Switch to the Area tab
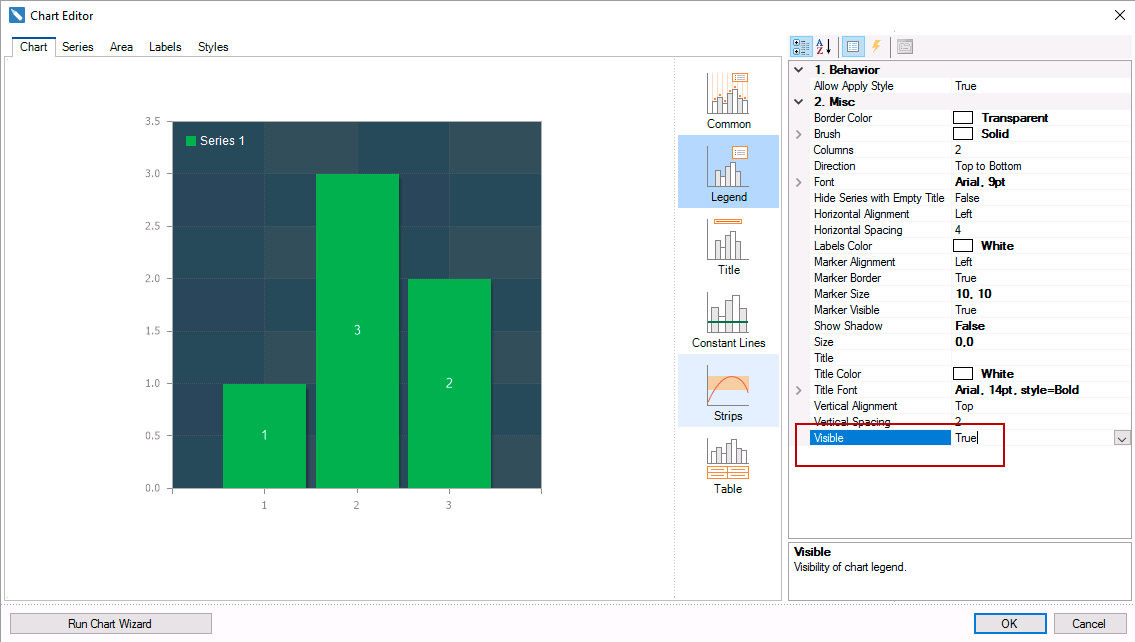 tap(121, 47)
